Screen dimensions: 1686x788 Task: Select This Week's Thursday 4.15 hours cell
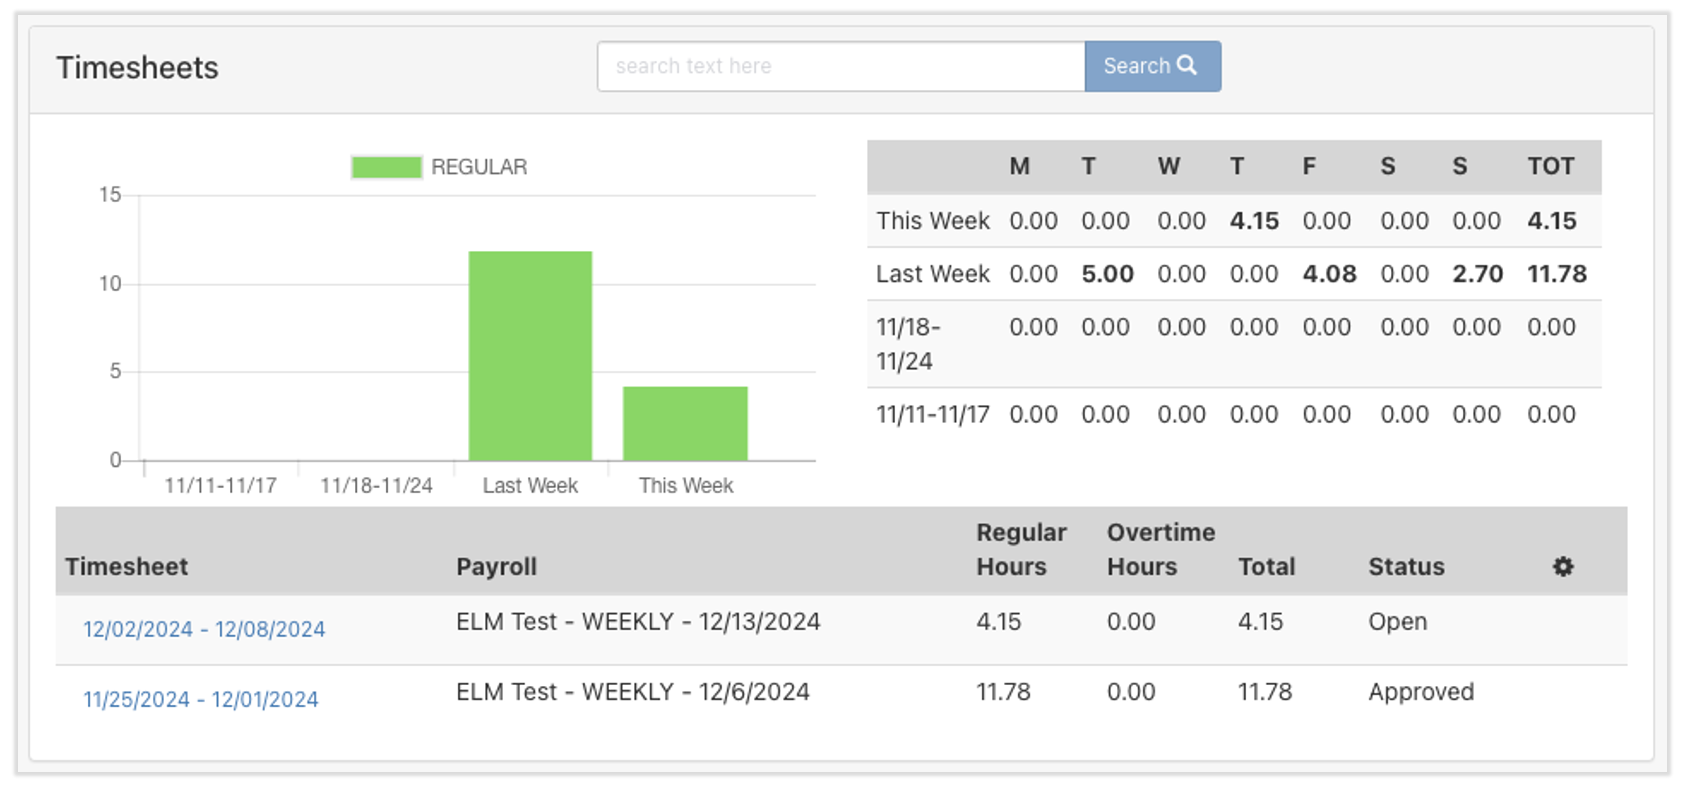[1254, 221]
